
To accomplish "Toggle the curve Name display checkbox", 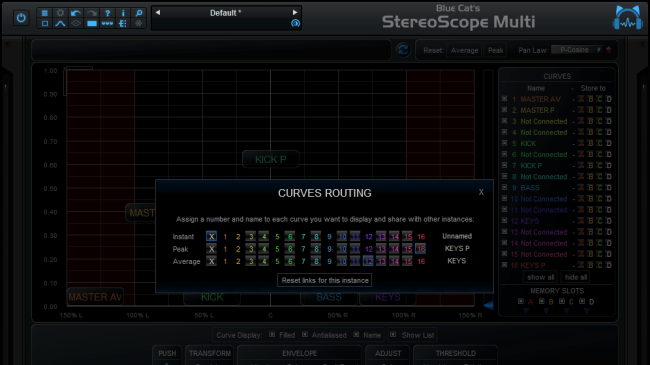I will click(x=356, y=334).
